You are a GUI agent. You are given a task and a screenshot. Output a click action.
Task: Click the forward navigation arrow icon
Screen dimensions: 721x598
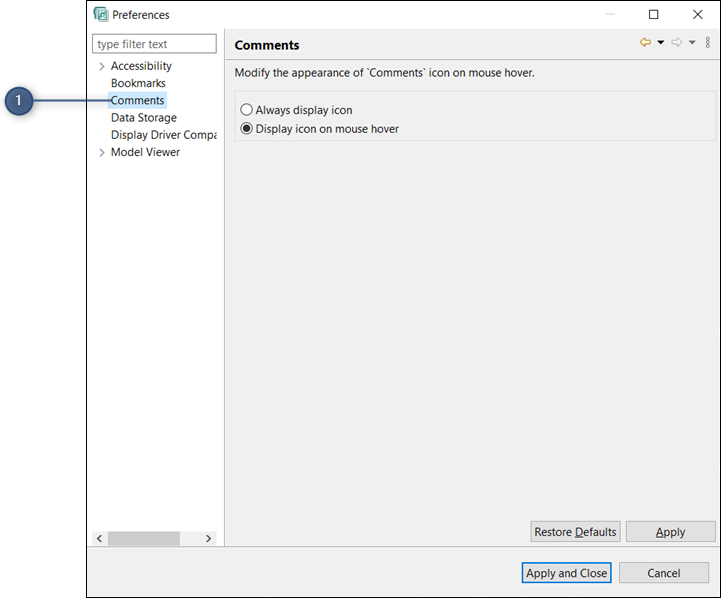tap(677, 43)
